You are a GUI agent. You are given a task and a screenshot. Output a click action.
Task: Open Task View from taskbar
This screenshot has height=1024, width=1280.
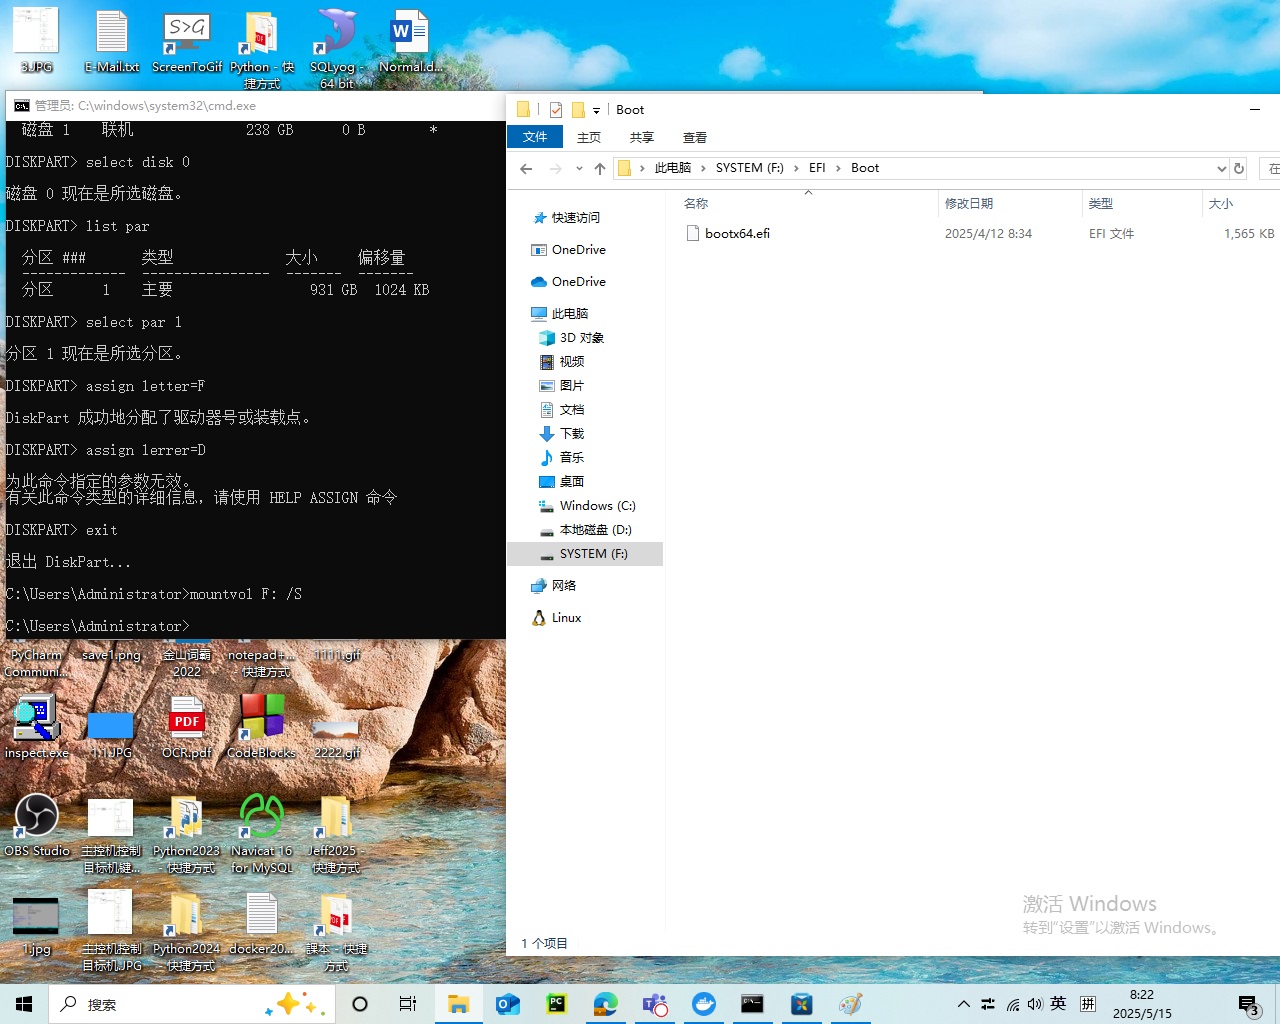(408, 1004)
